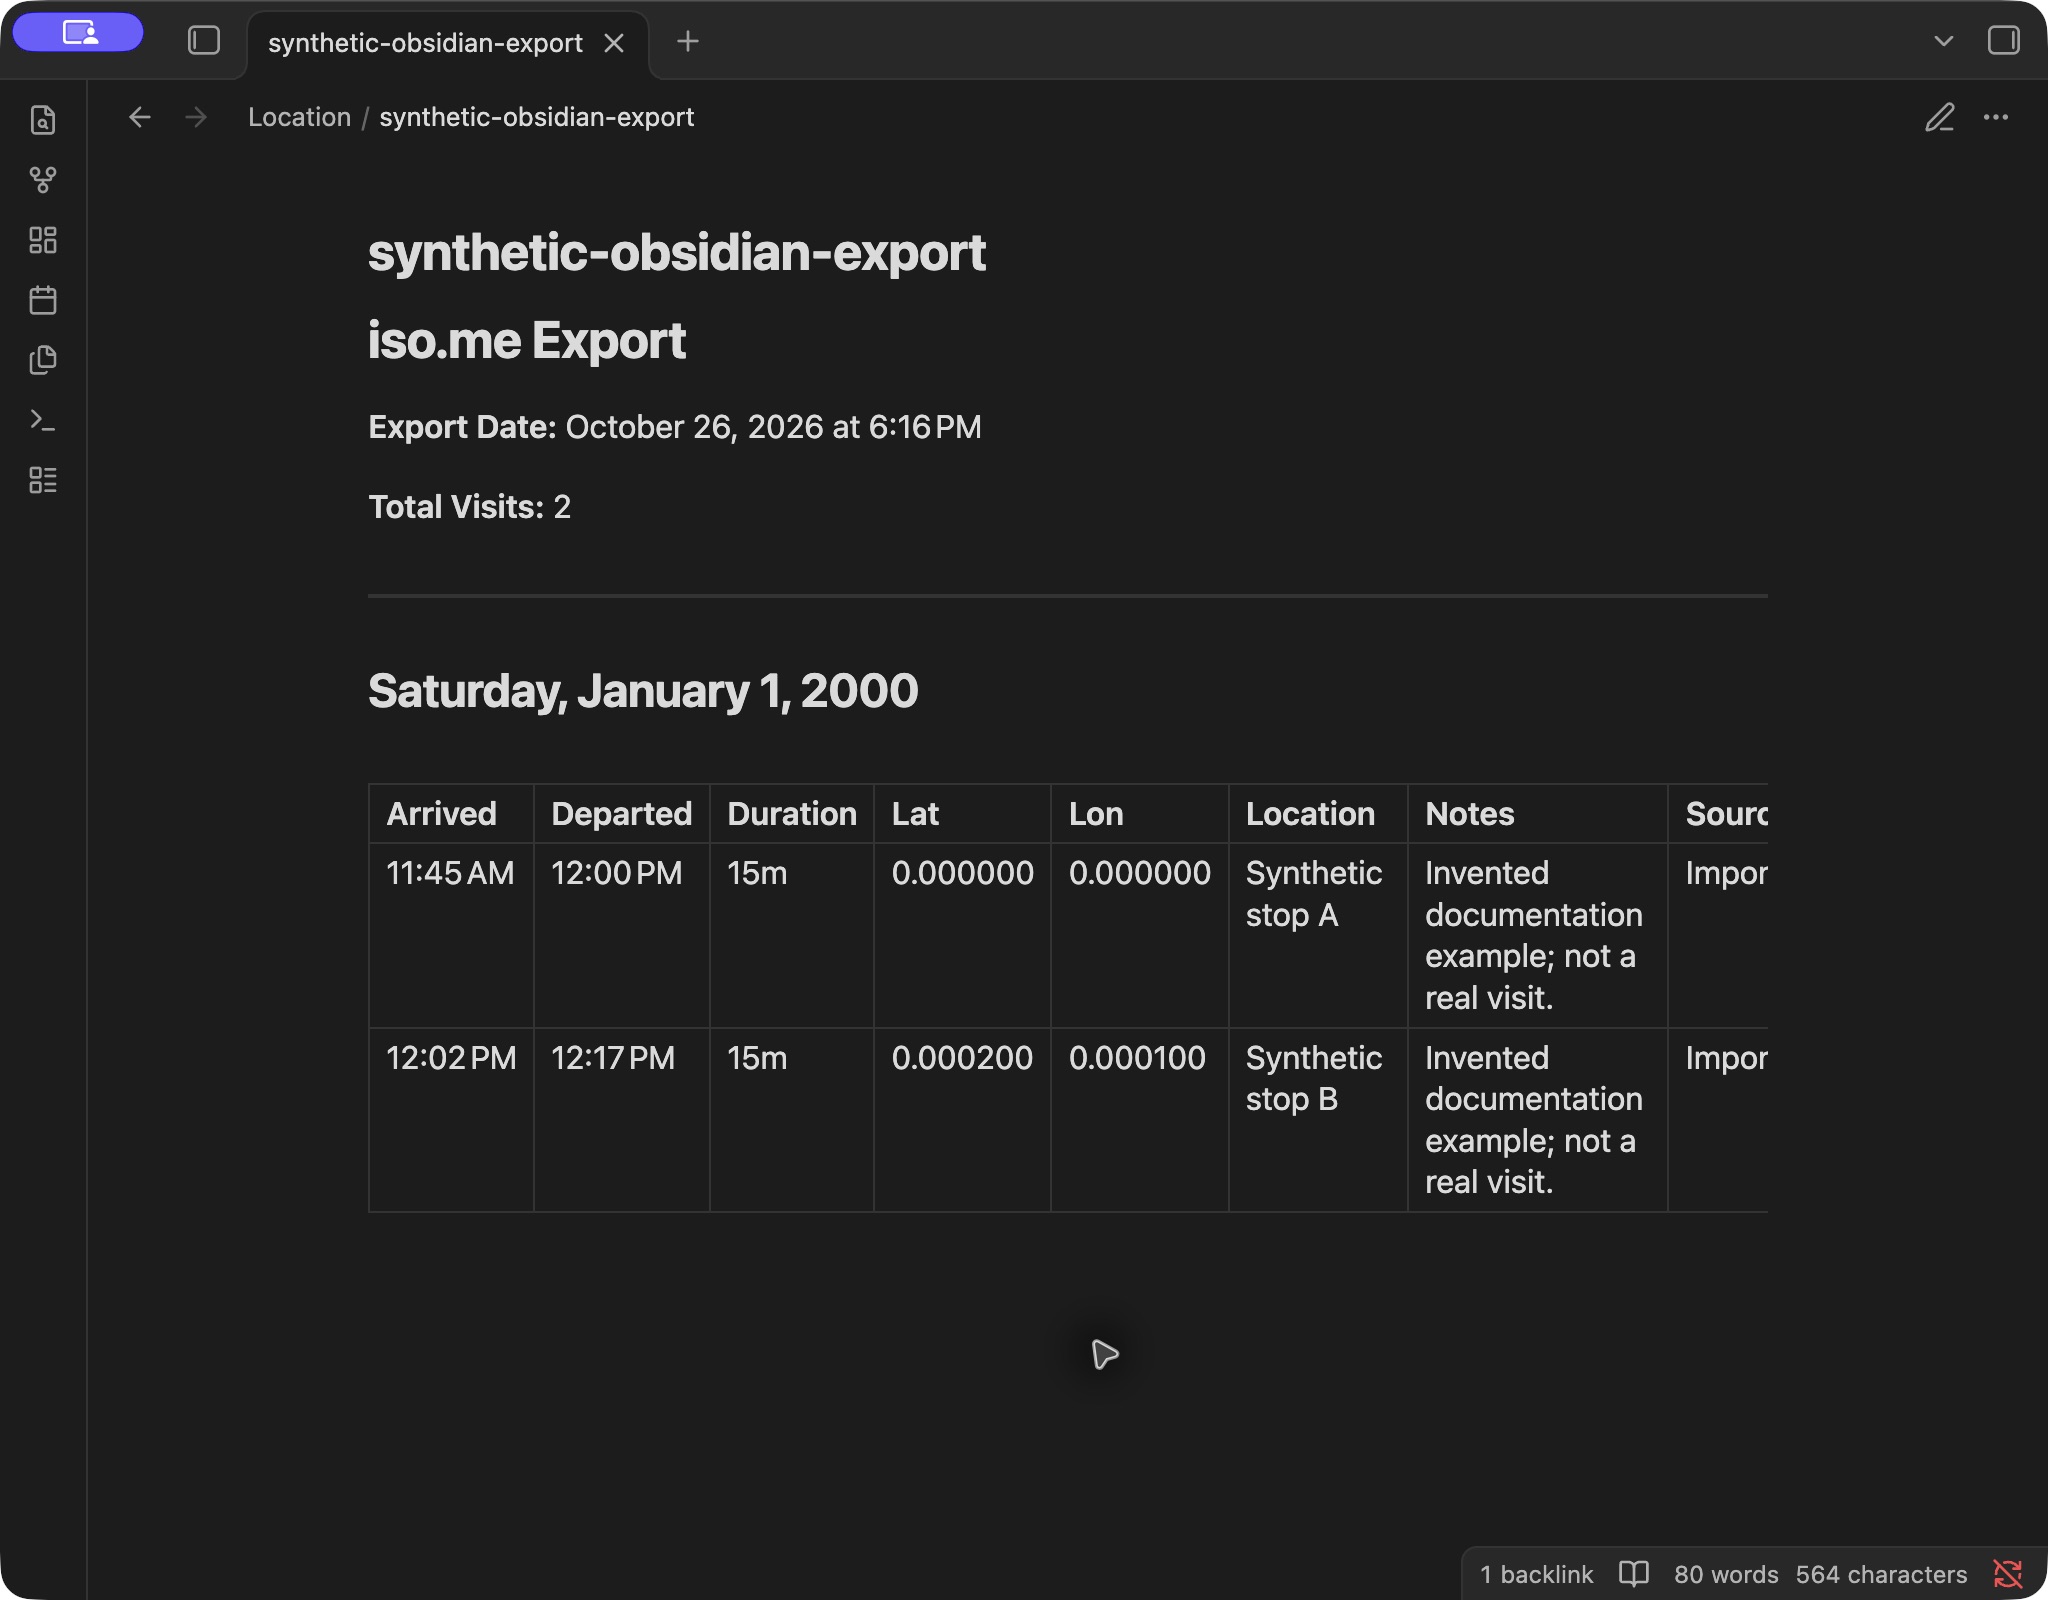
Task: Toggle reading view book icon in status bar
Action: (1633, 1574)
